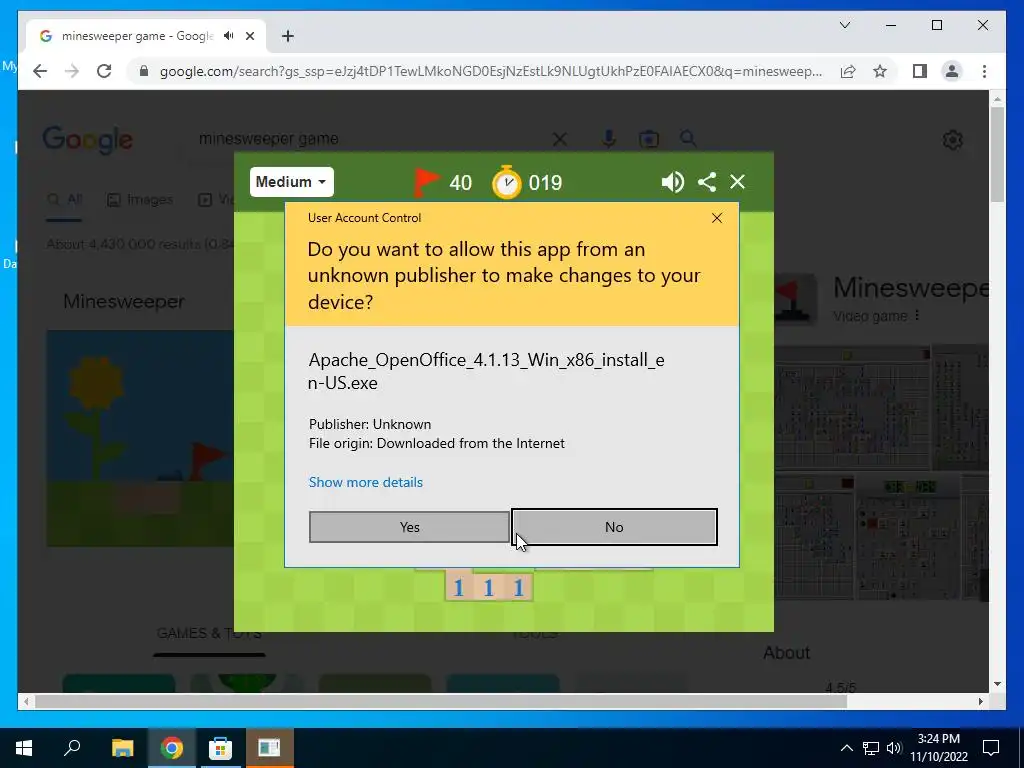Viewport: 1024px width, 768px height.
Task: Mute the tab audio speaker icon
Action: click(x=229, y=36)
